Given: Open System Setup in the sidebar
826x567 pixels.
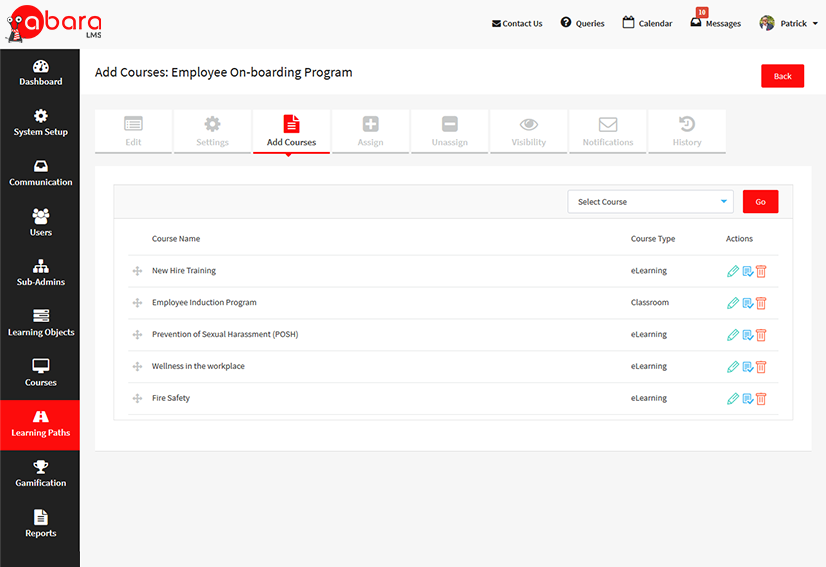Looking at the screenshot, I should 41,124.
